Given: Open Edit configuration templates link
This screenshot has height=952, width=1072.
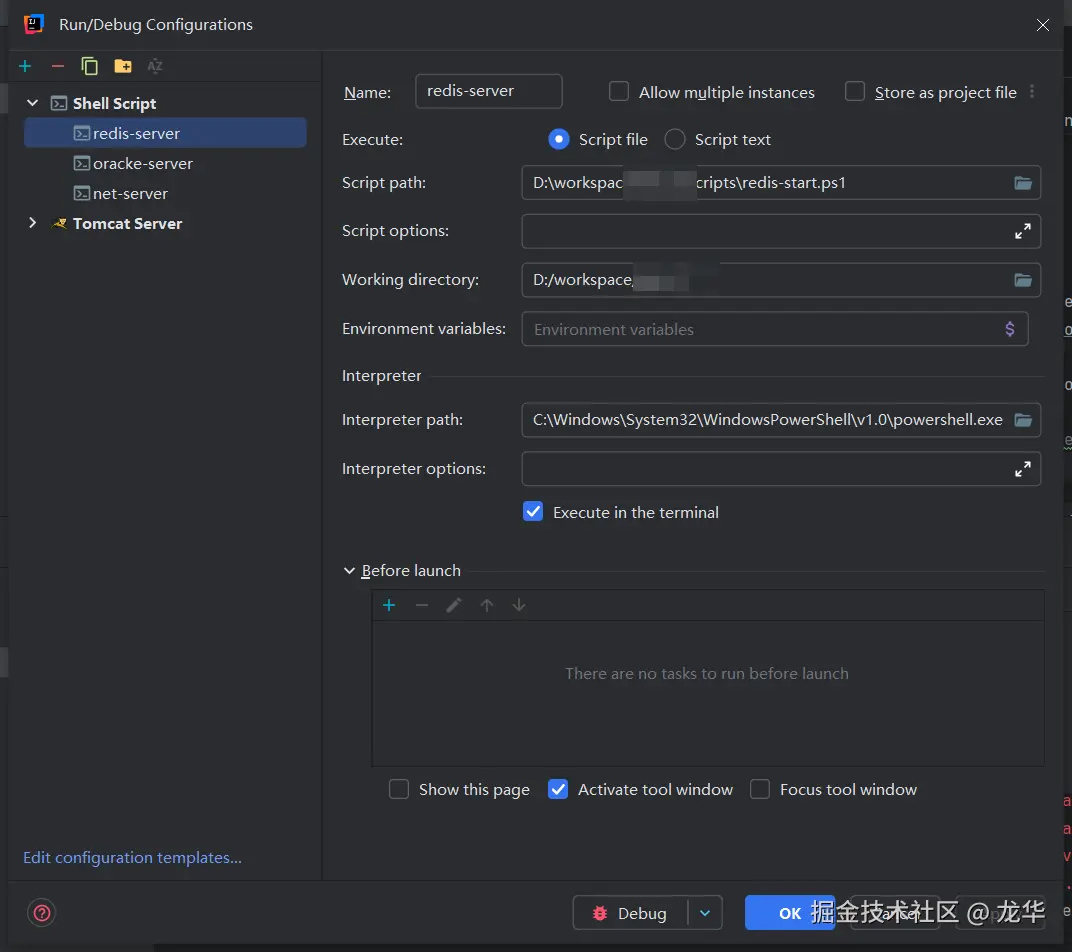Looking at the screenshot, I should point(133,858).
